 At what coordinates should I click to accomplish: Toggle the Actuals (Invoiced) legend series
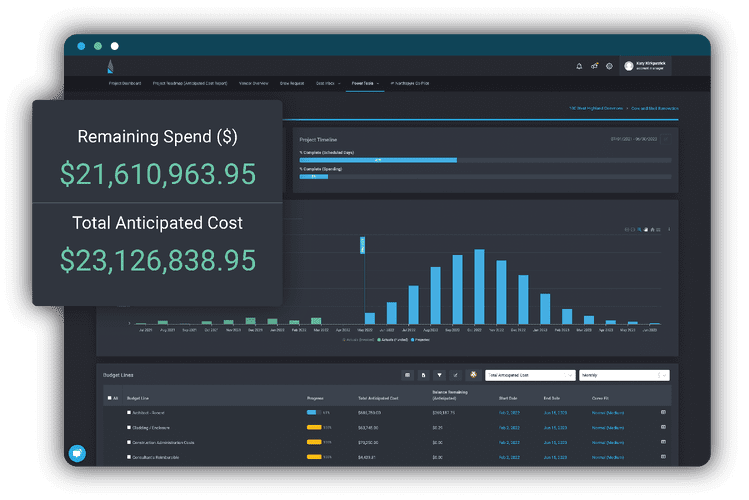pos(358,340)
